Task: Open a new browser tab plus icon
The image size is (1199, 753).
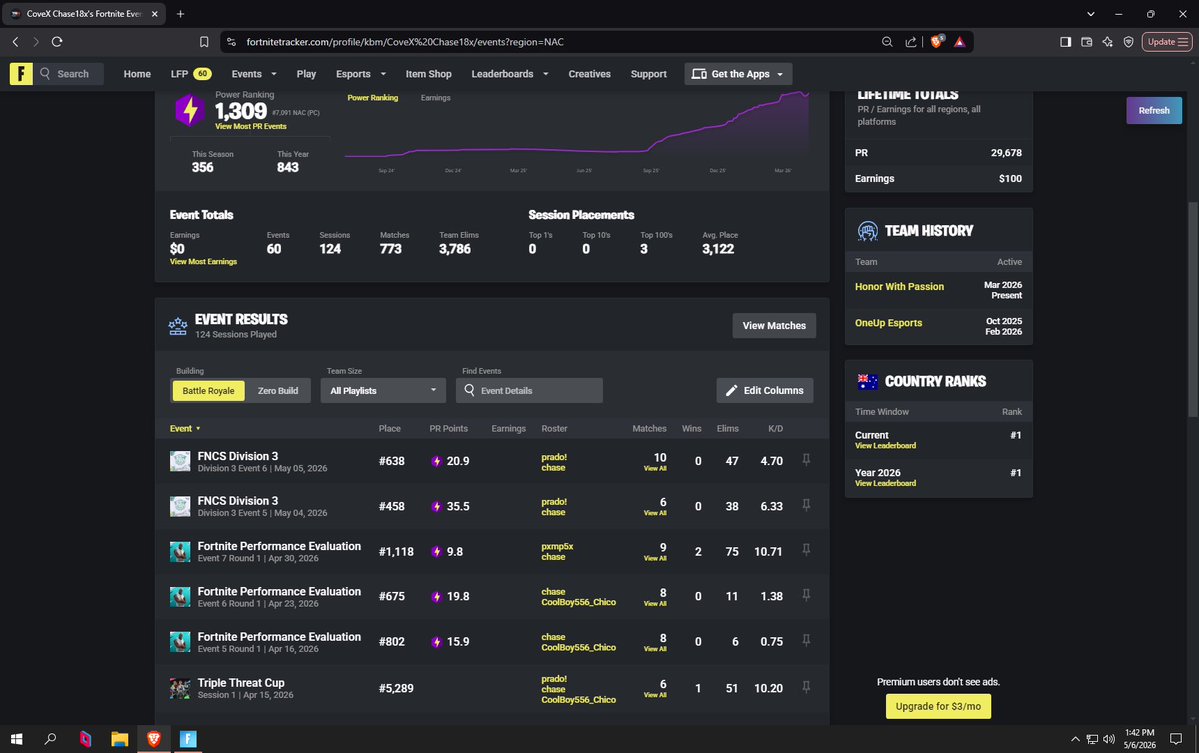Action: [x=180, y=14]
